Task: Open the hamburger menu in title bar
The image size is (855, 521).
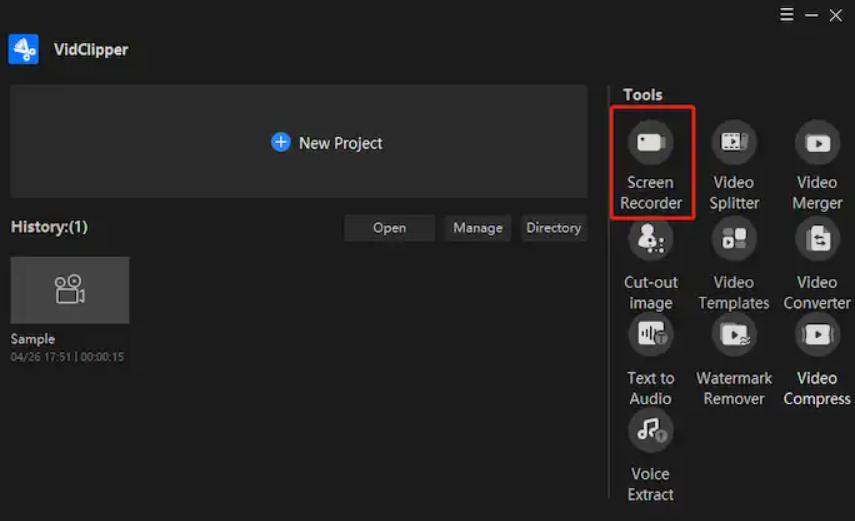Action: click(787, 15)
